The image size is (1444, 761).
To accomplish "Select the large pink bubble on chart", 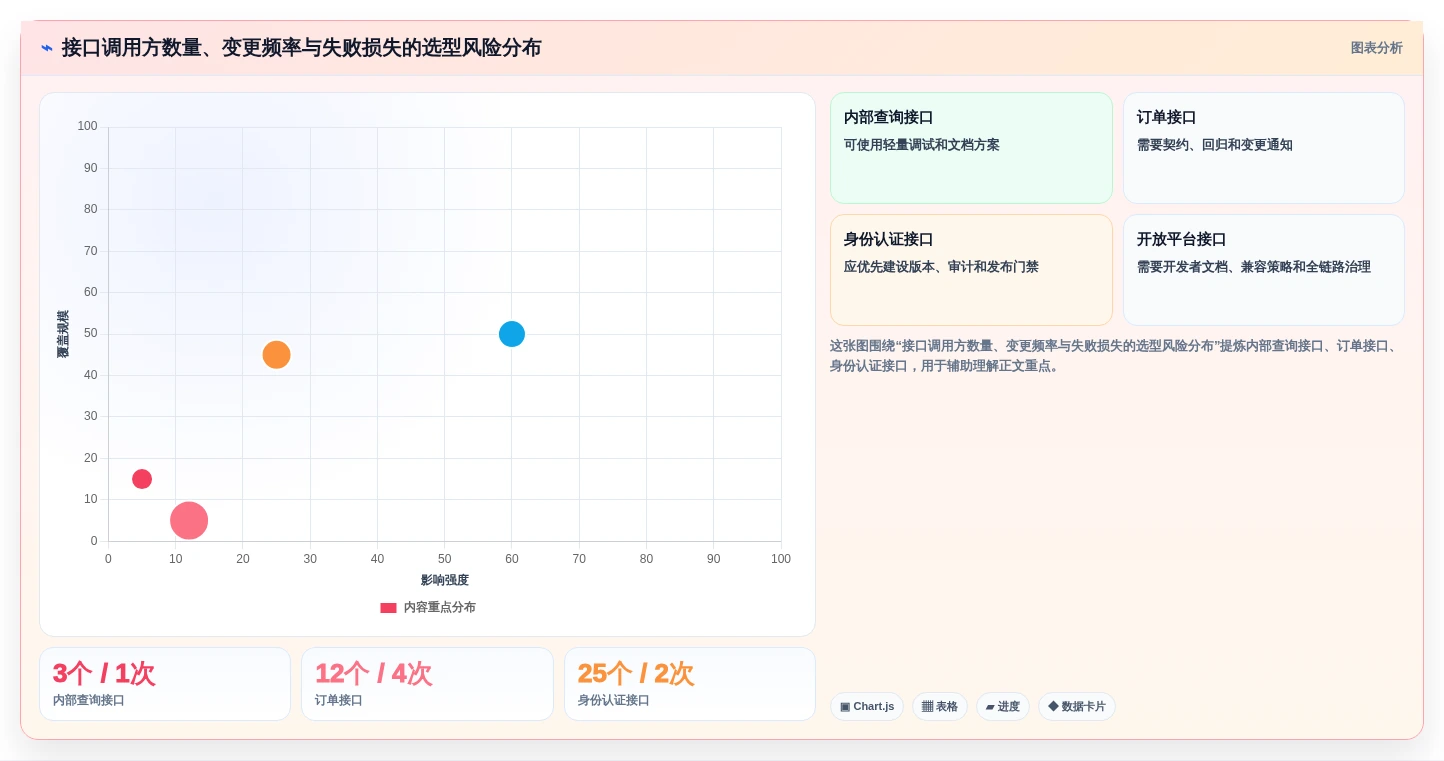I will tap(189, 520).
